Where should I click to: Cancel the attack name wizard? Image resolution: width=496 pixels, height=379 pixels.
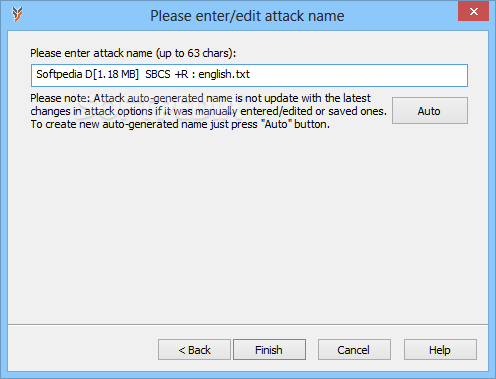[x=354, y=350]
